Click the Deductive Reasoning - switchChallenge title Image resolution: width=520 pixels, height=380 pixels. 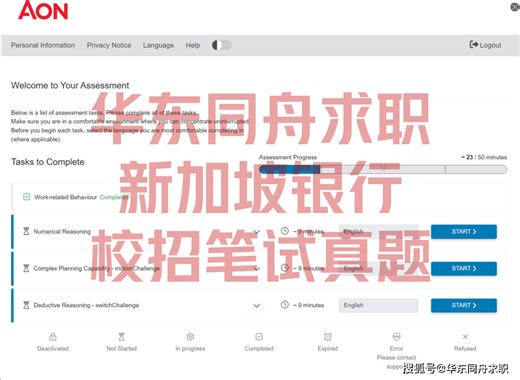pyautogui.click(x=86, y=305)
